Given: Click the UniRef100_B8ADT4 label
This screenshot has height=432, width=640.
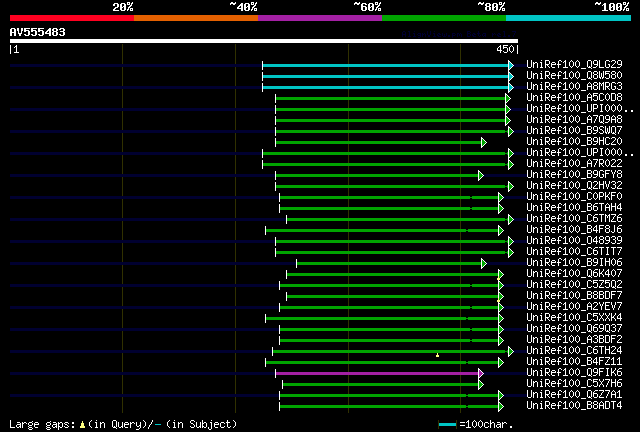Looking at the screenshot, I should click(574, 406).
